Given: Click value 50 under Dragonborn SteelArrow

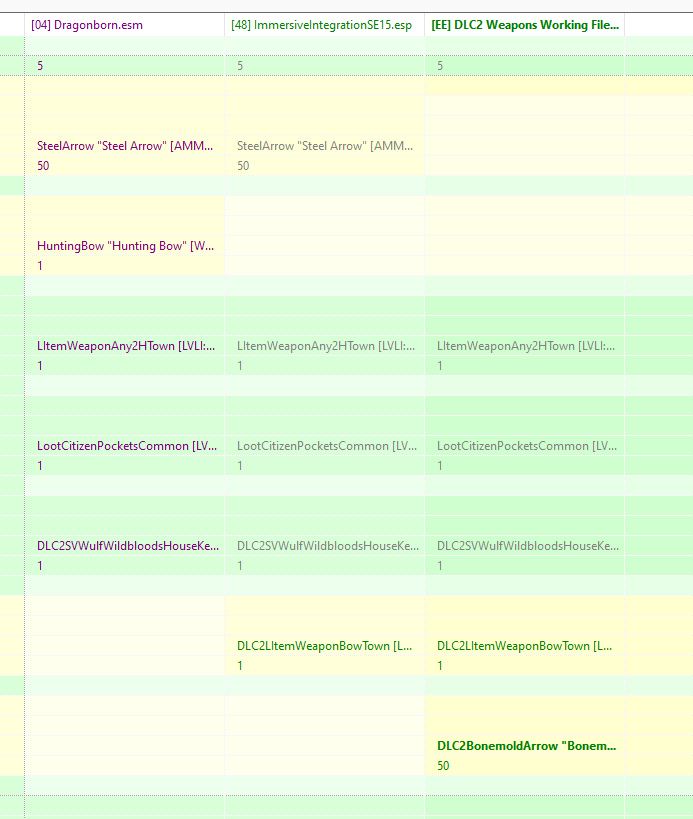Looking at the screenshot, I should (x=43, y=166).
